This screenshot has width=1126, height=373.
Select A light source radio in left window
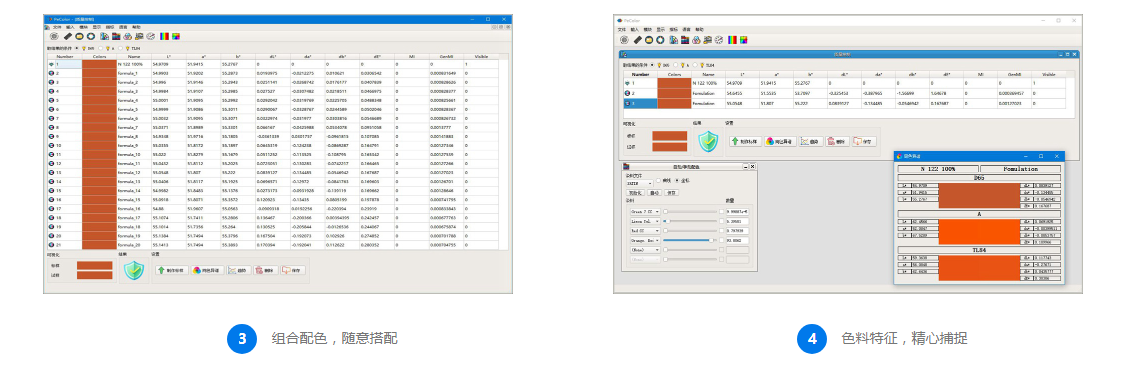tap(101, 48)
